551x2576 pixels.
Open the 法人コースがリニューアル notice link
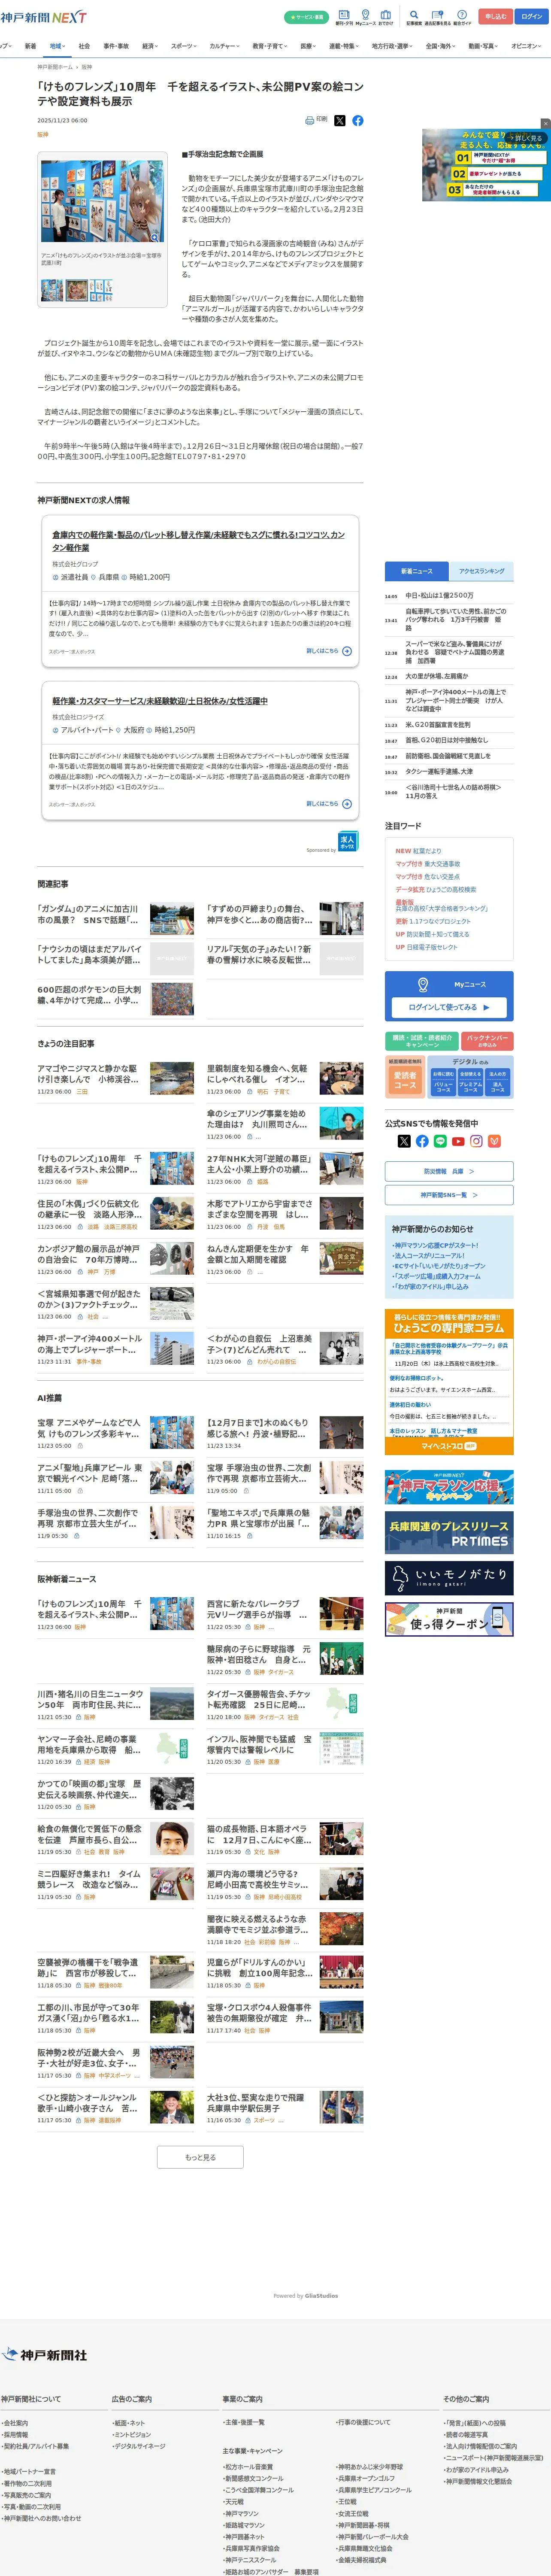click(429, 1255)
